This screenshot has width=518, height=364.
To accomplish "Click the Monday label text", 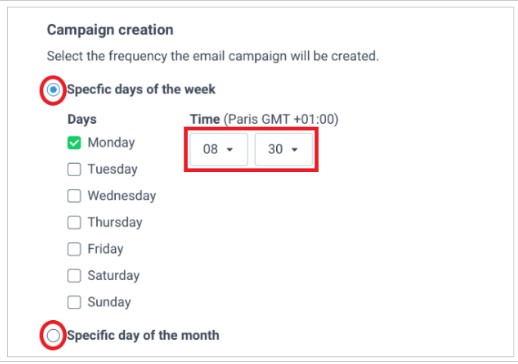I will point(111,143).
